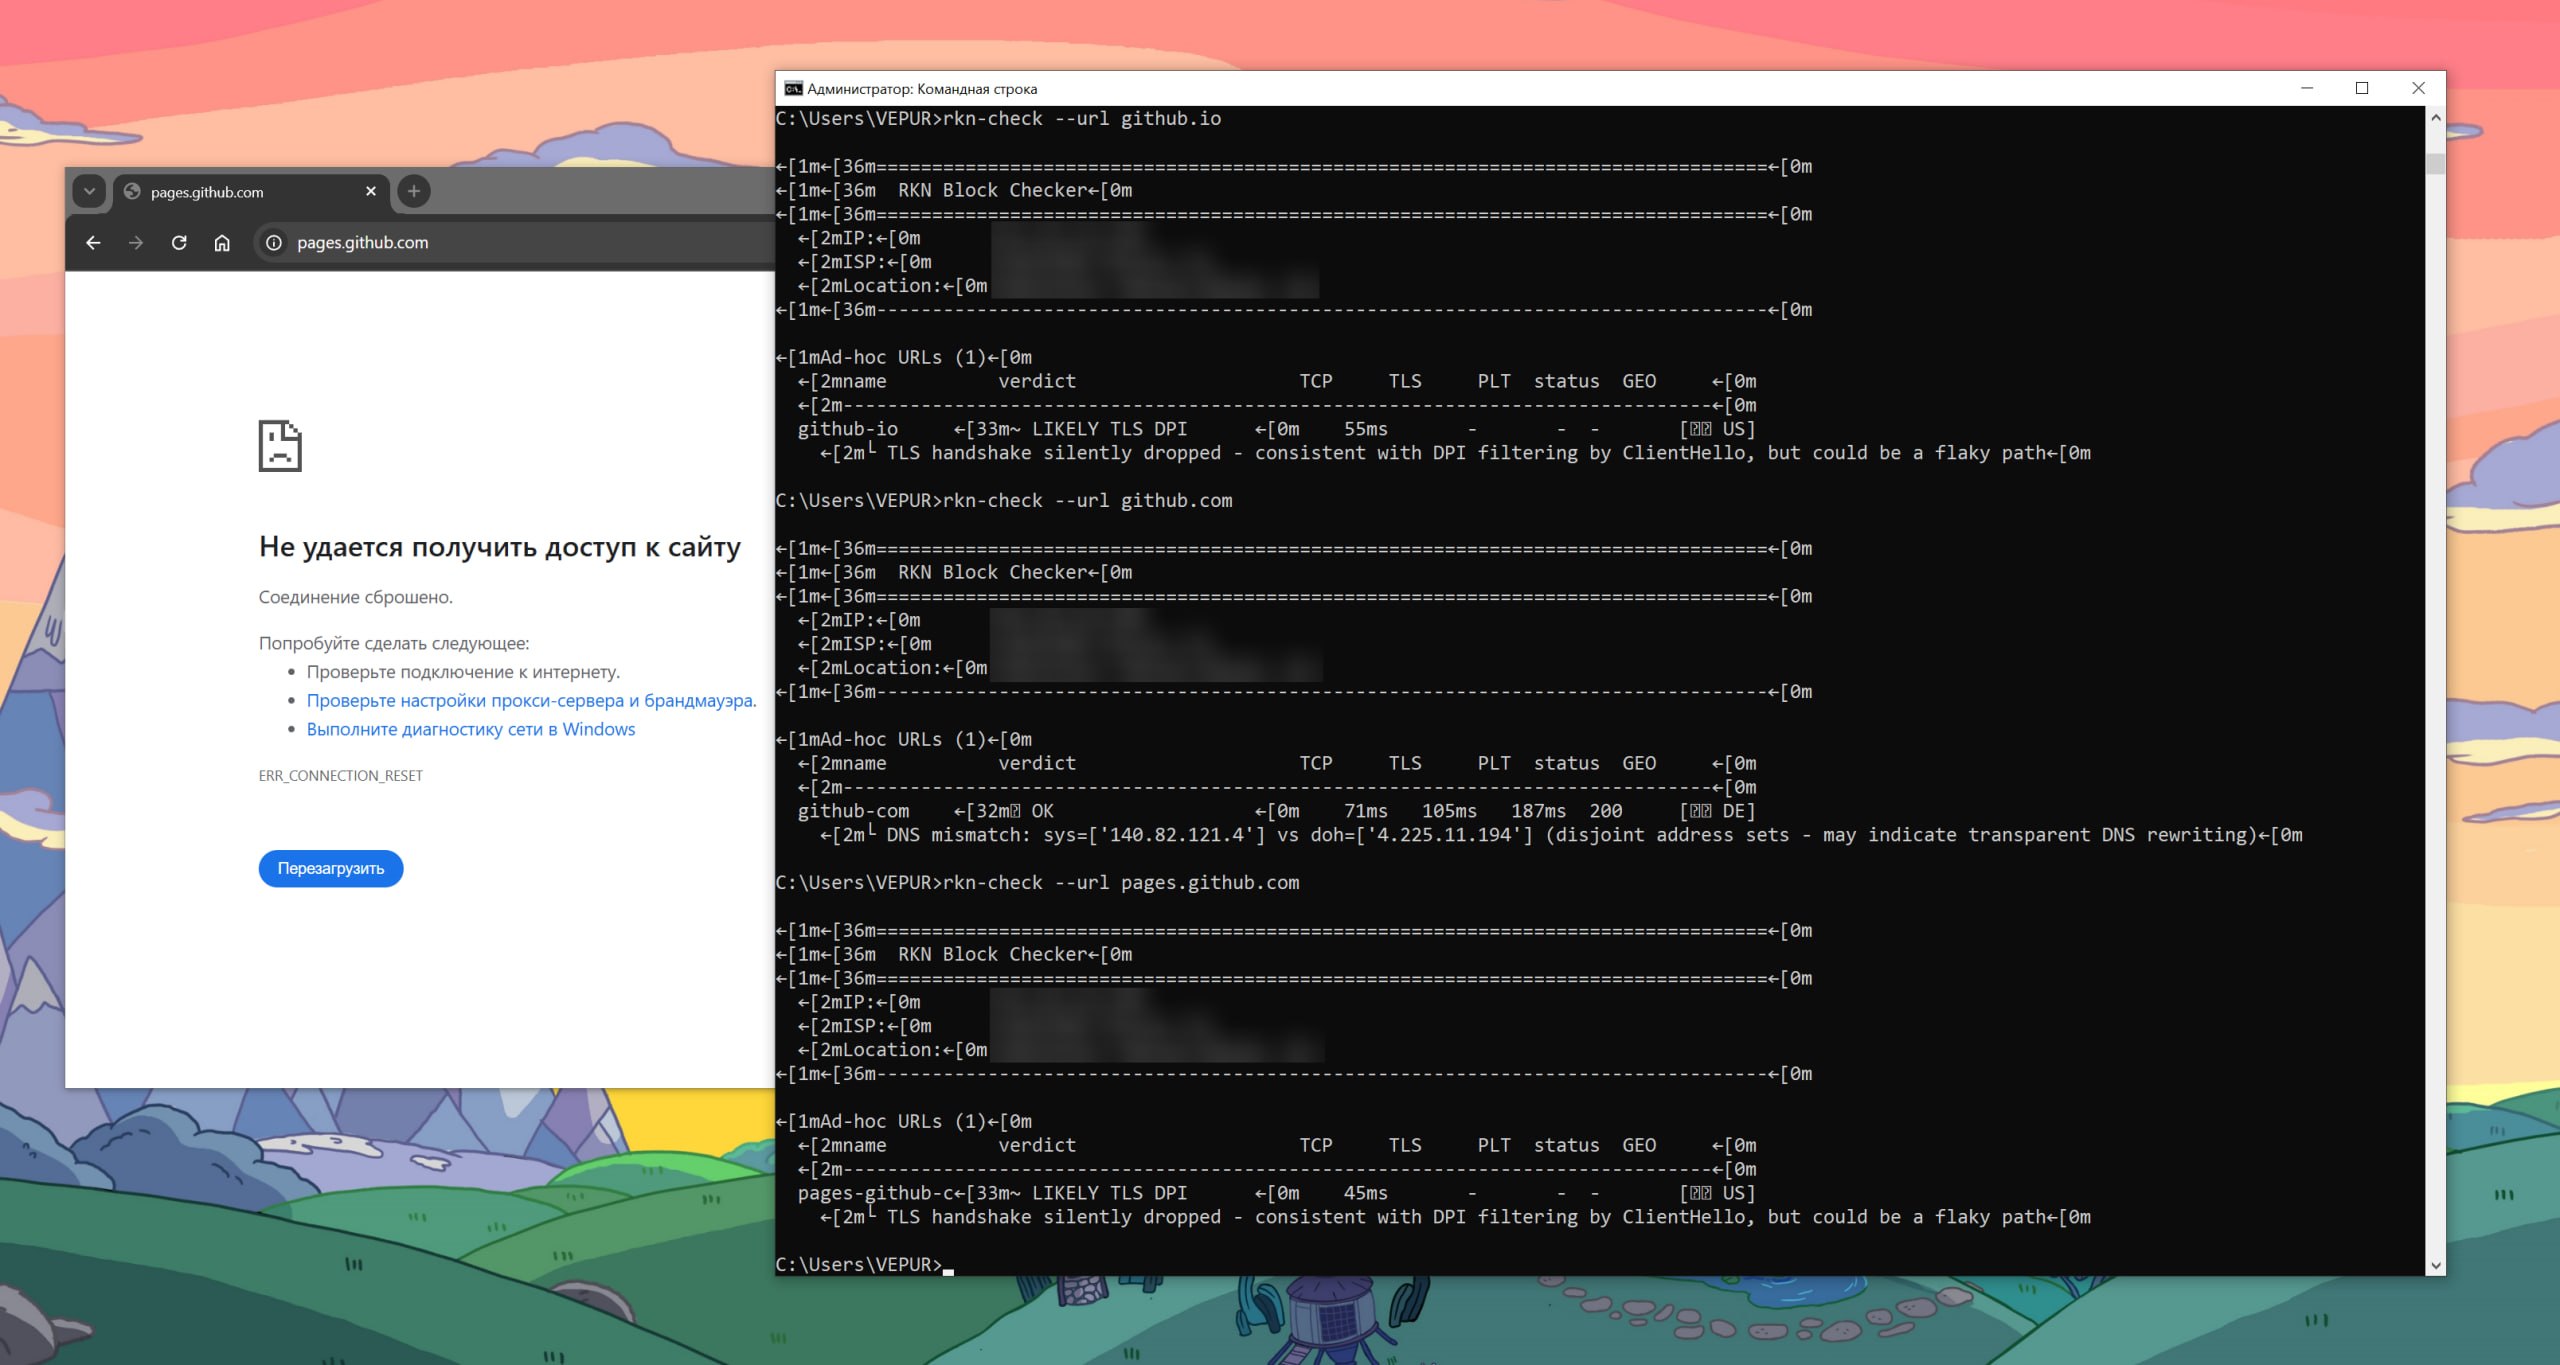The image size is (2560, 1365).
Task: Click the 105ms TLS value
Action: point(1450,811)
